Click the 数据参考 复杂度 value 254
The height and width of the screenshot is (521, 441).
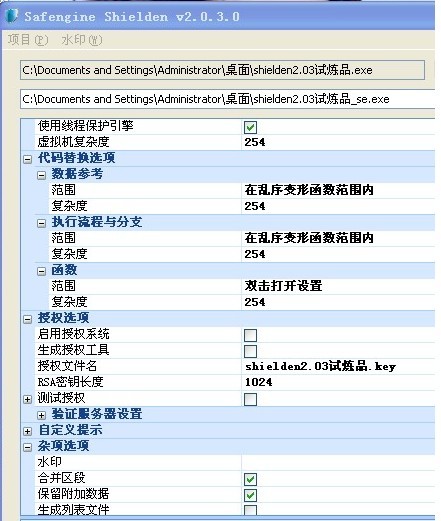(x=255, y=206)
